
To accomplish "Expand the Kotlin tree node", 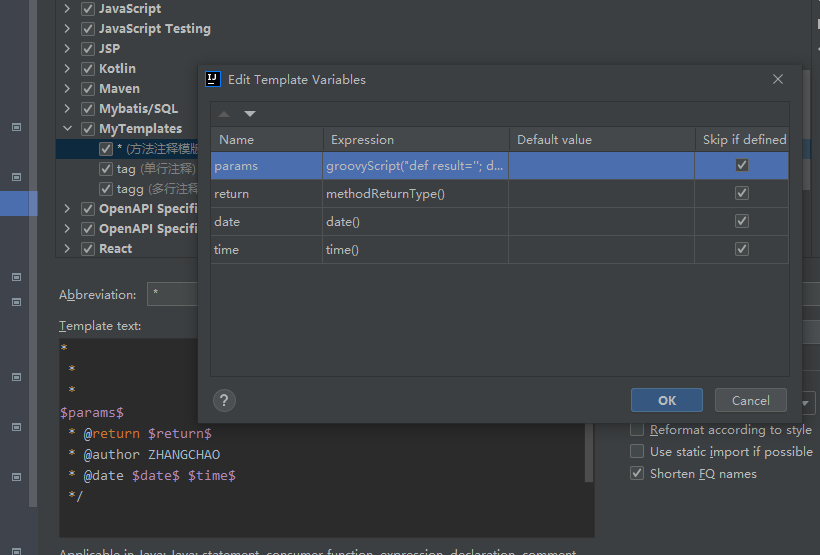I will tap(67, 69).
